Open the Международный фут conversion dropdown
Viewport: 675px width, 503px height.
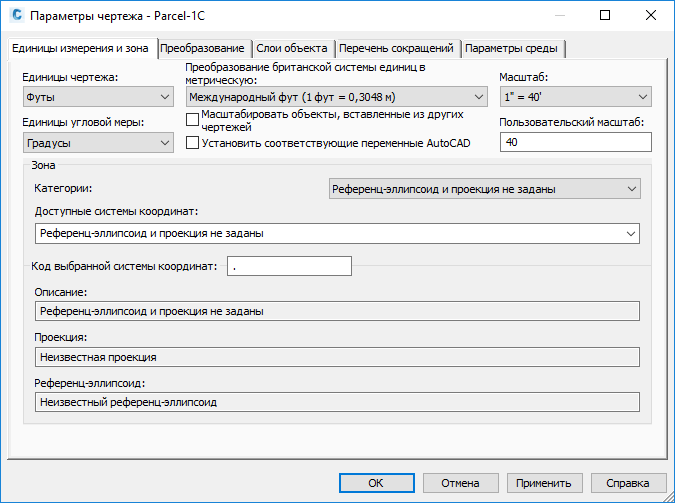[x=337, y=97]
